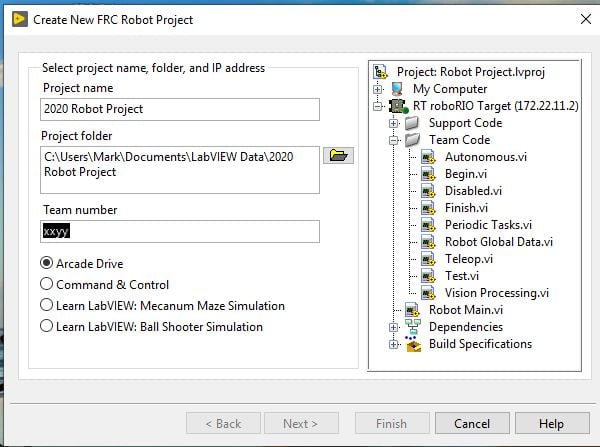Collapse the RT roboRIO Target node
This screenshot has height=447, width=600.
[378, 106]
